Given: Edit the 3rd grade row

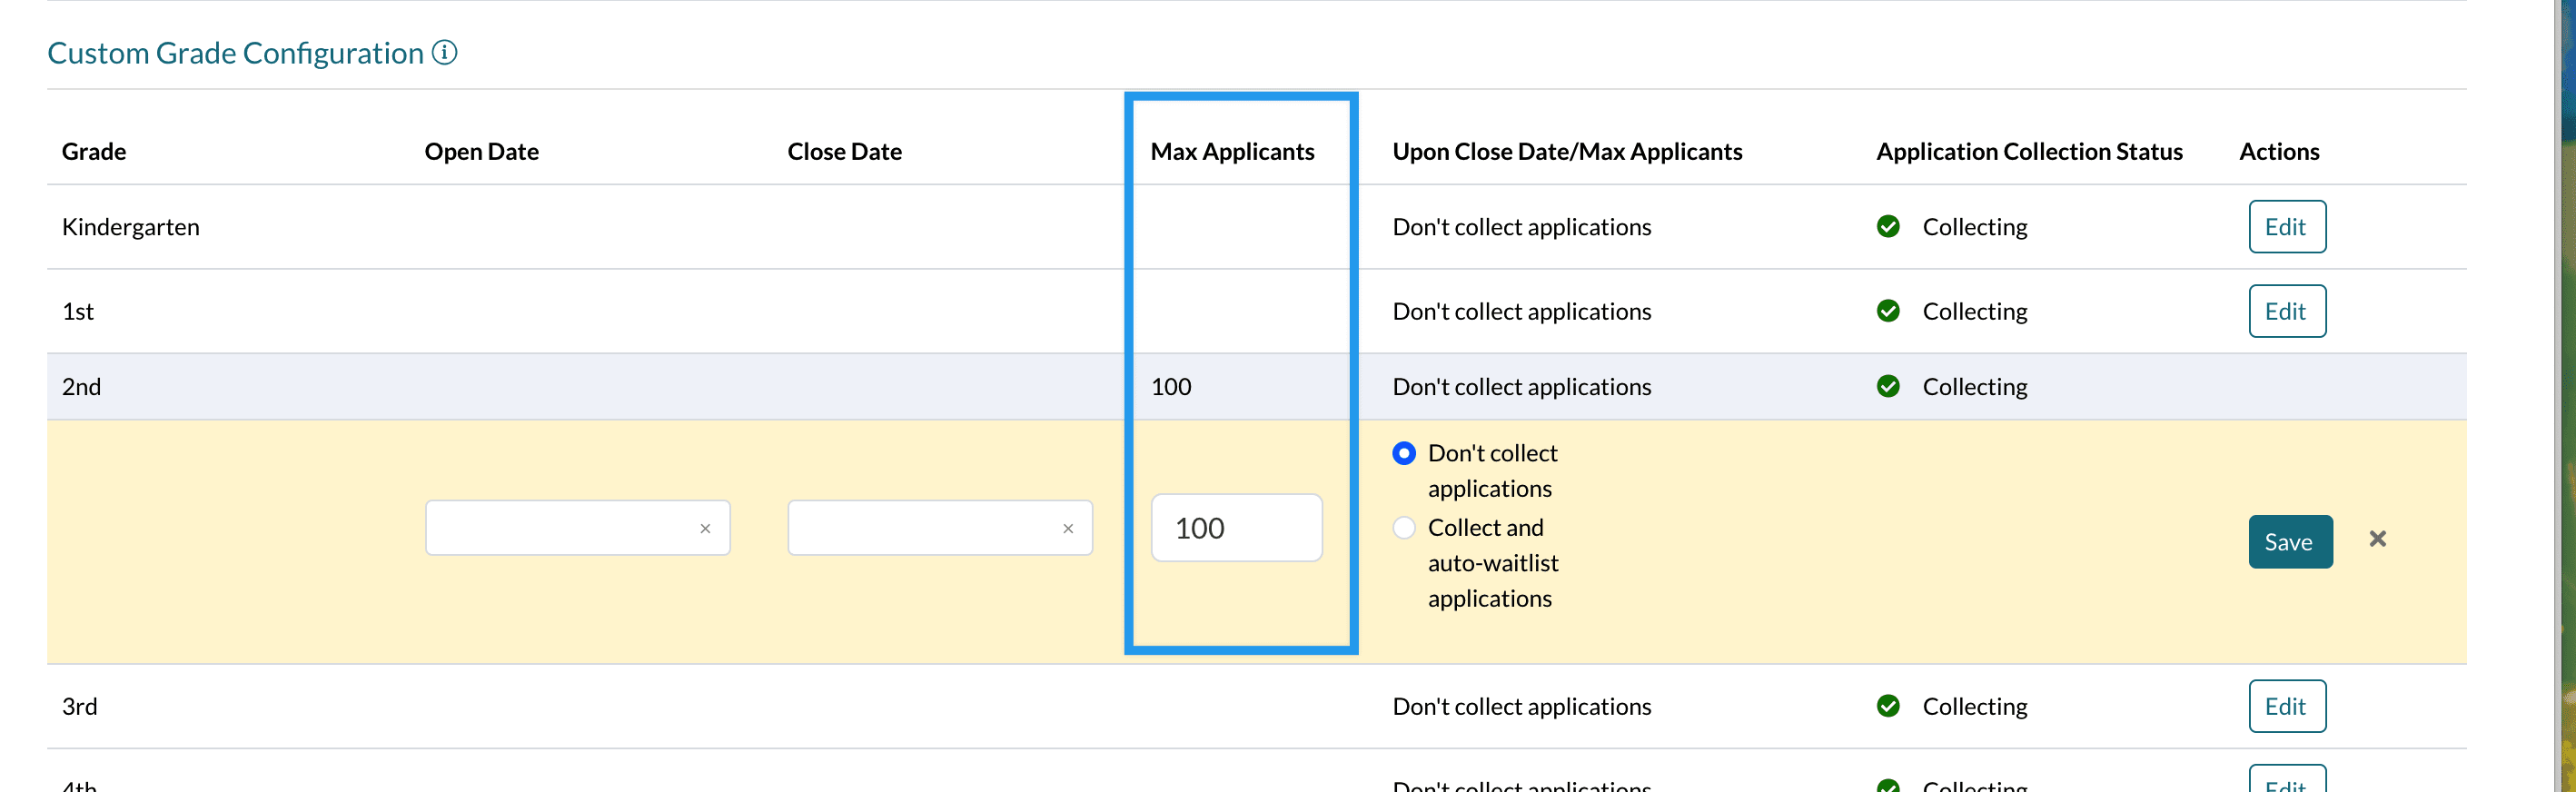Looking at the screenshot, I should (x=2286, y=706).
